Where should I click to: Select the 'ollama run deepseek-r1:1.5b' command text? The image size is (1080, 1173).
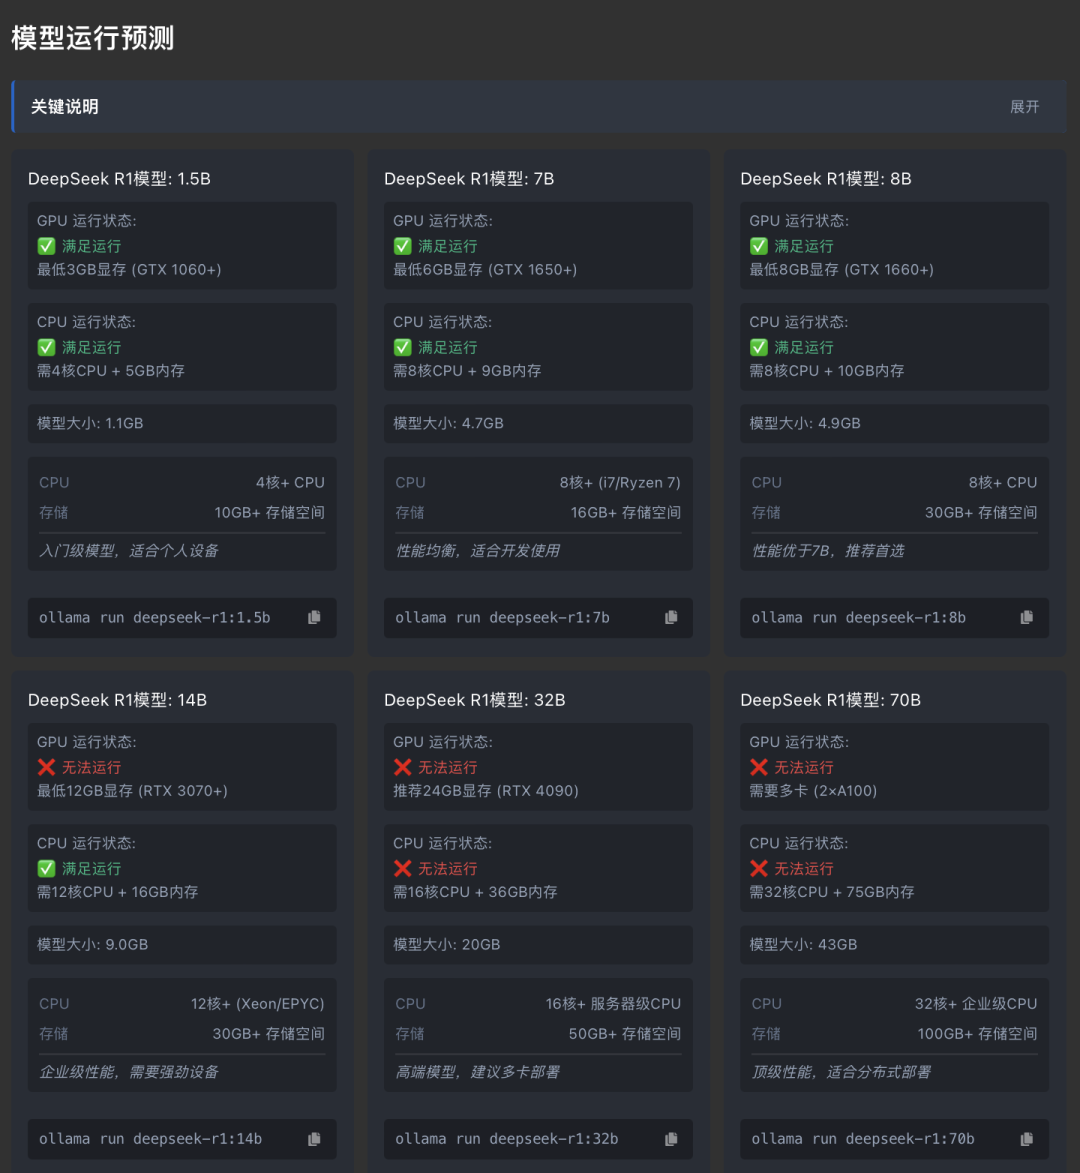coord(155,617)
